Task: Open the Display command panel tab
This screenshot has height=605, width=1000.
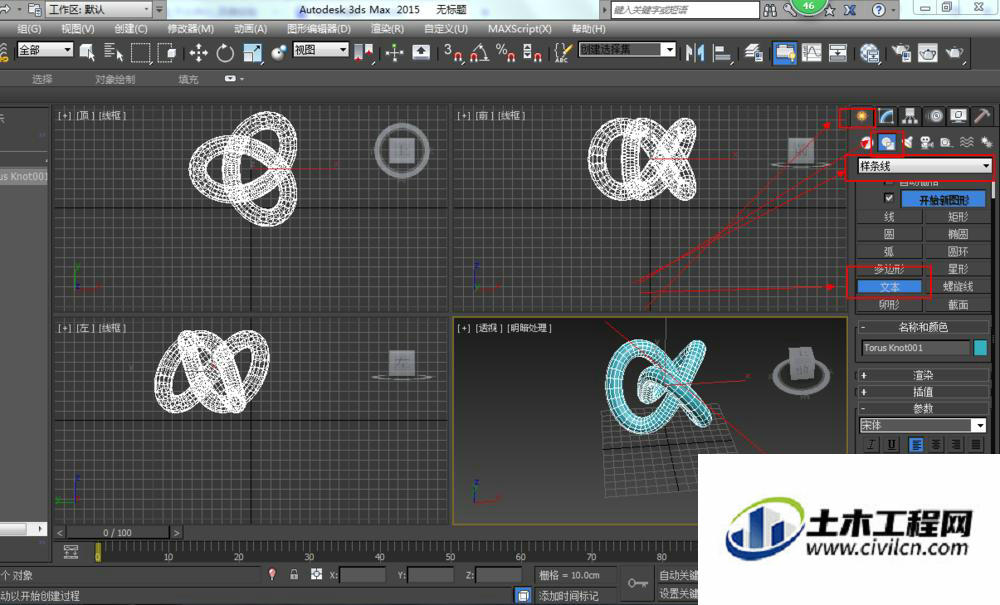Action: pos(959,116)
